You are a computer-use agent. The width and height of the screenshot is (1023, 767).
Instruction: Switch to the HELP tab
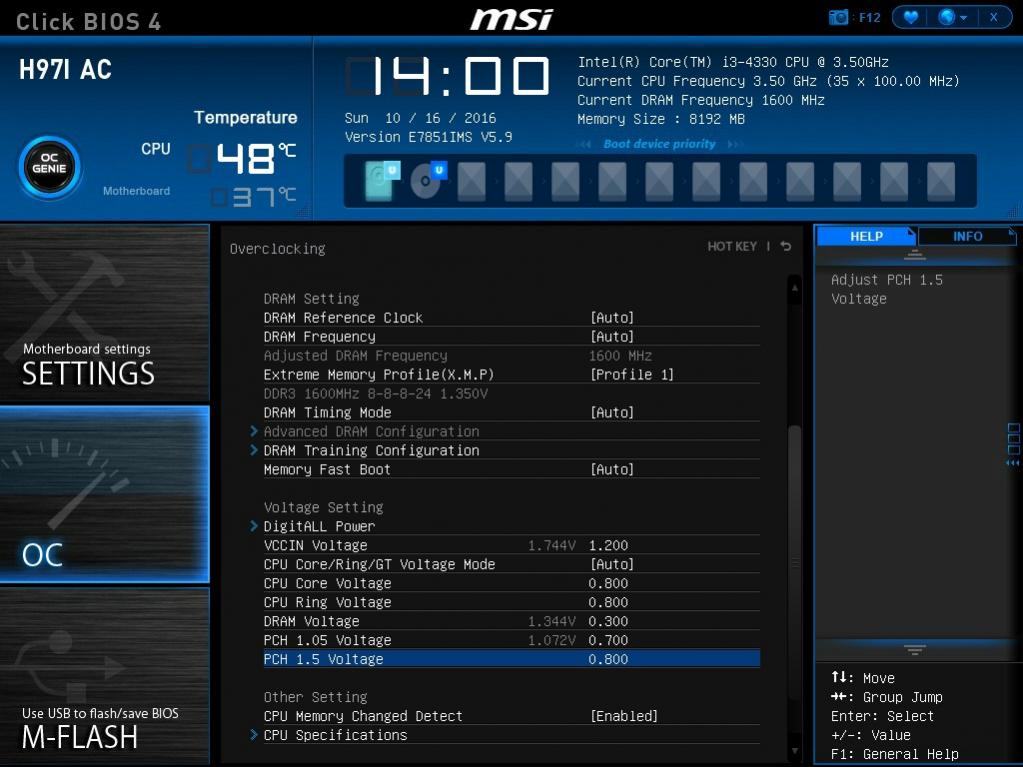pyautogui.click(x=866, y=236)
